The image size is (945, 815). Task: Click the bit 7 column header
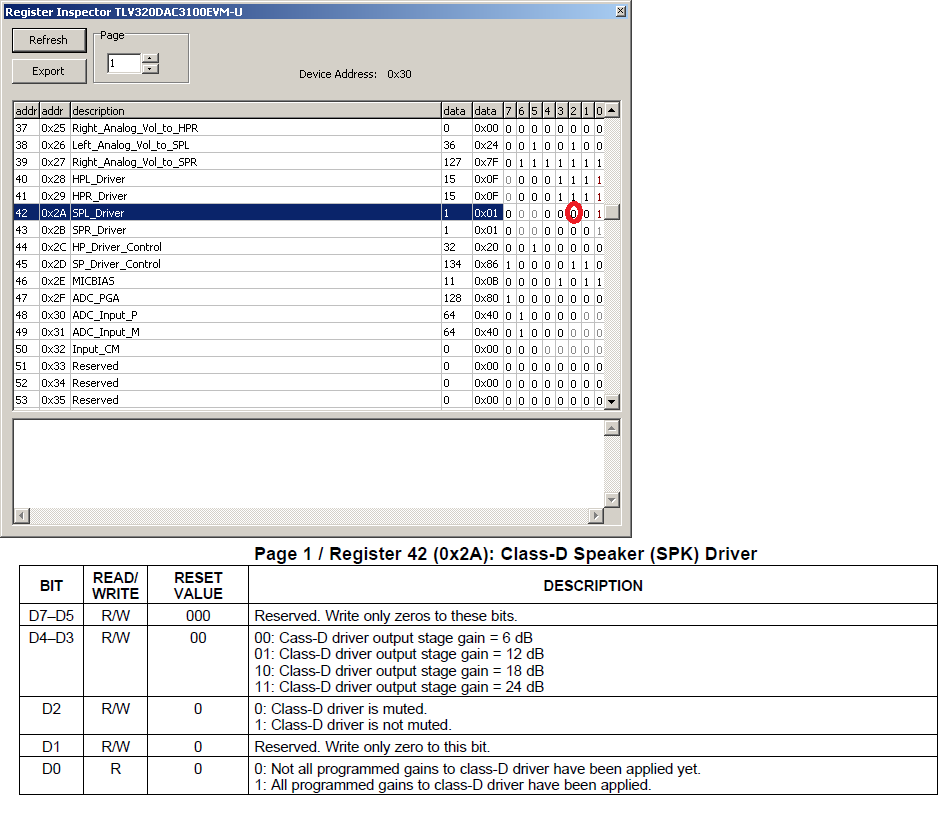(509, 110)
